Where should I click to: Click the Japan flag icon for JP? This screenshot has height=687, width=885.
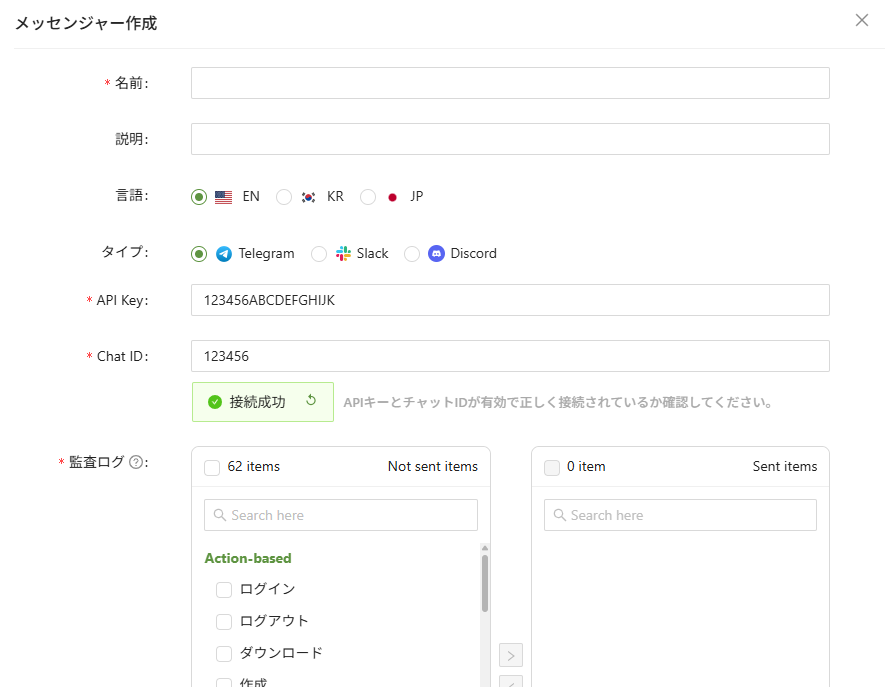coord(392,197)
